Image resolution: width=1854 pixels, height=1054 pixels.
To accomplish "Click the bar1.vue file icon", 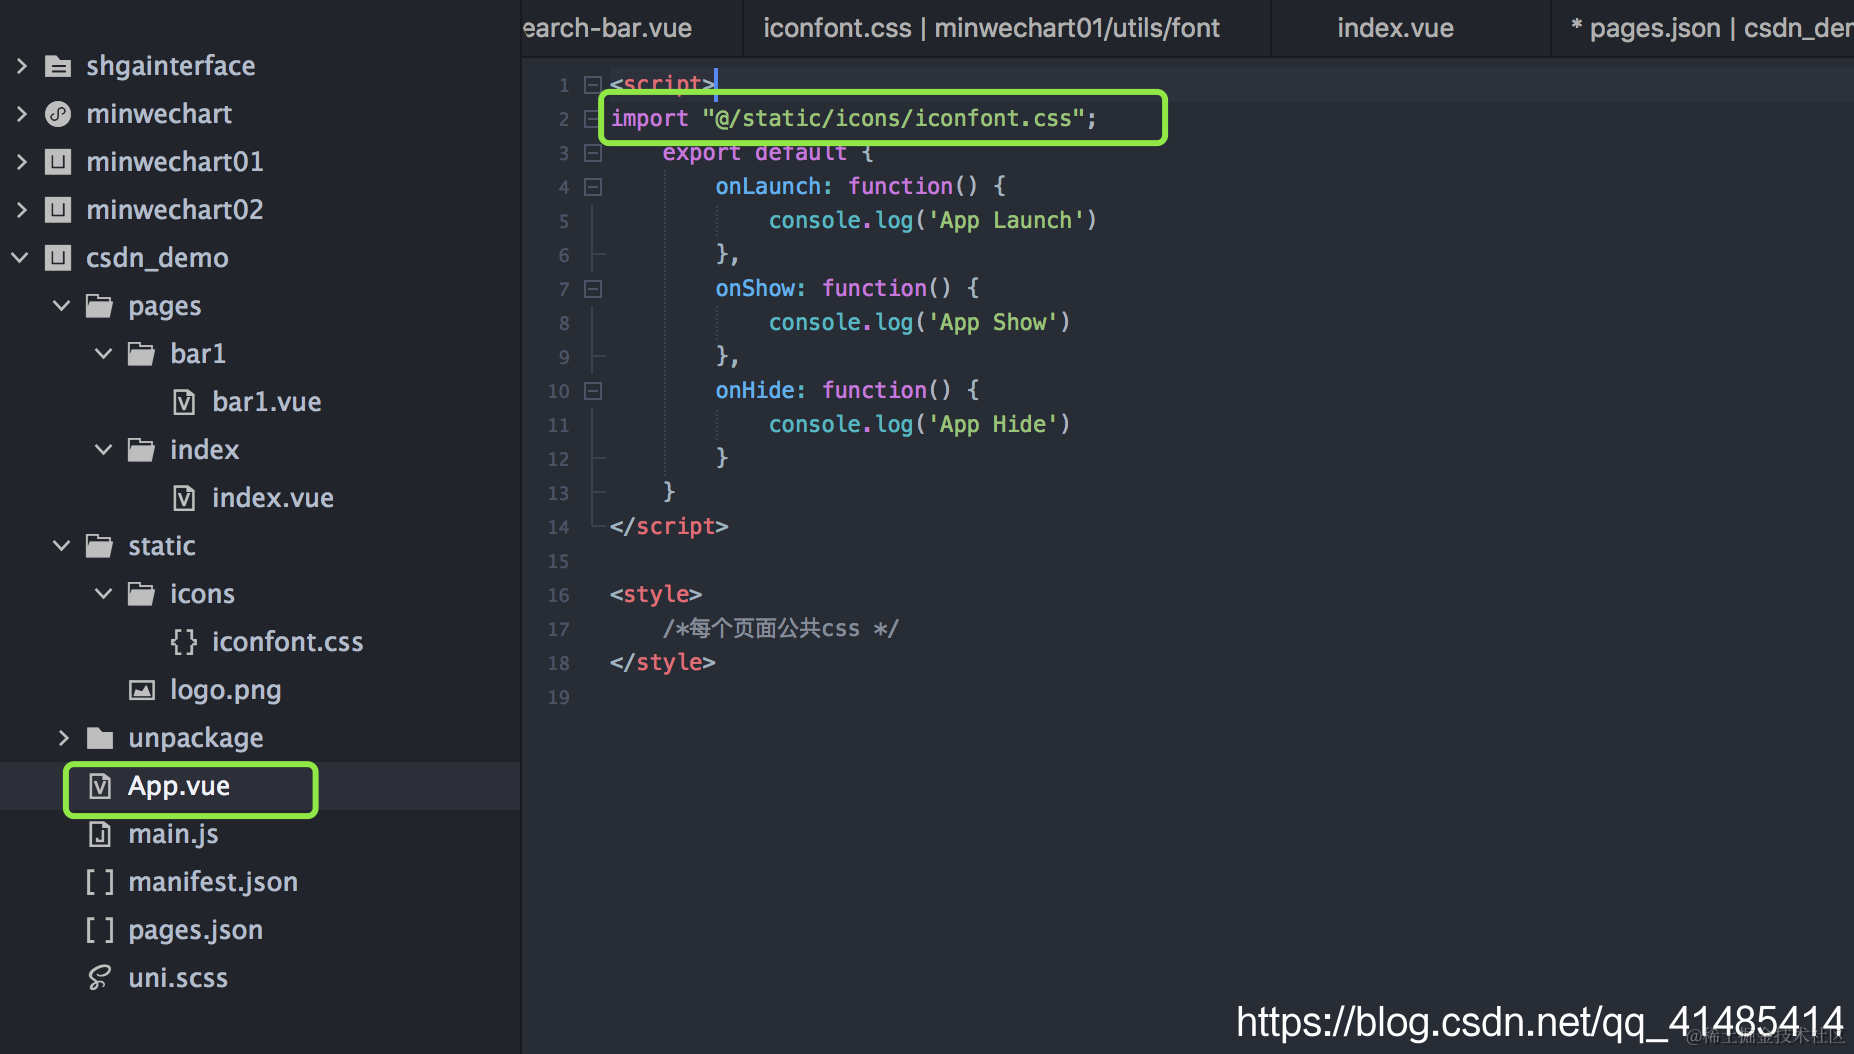I will click(x=184, y=402).
